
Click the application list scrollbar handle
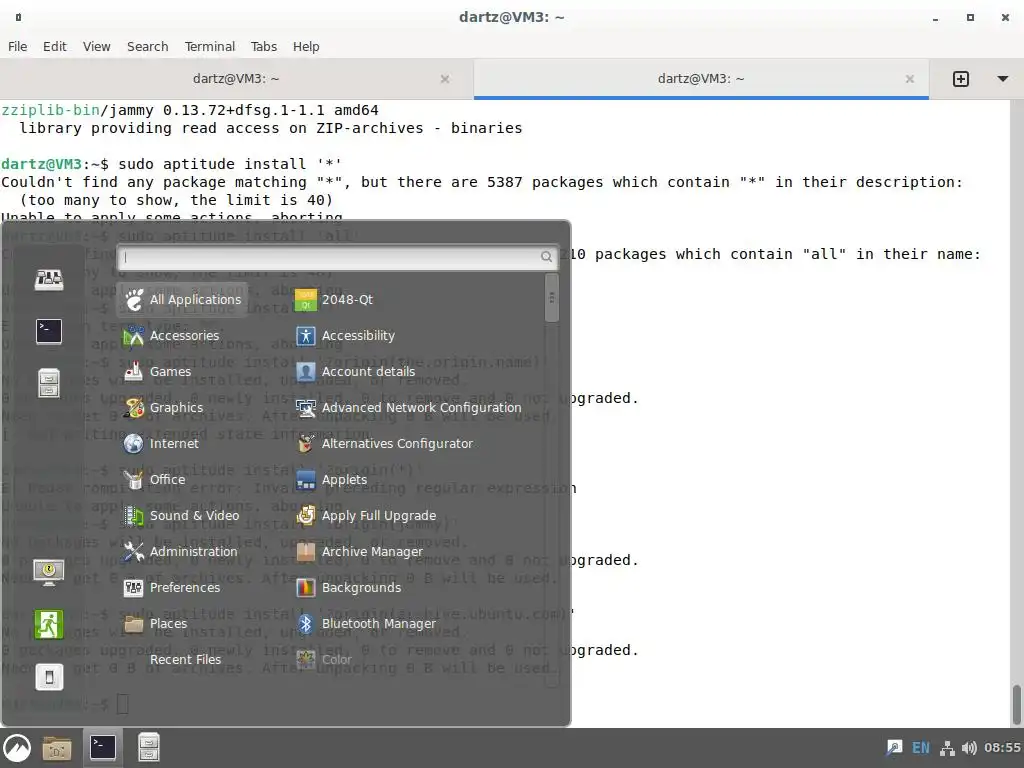(x=552, y=298)
